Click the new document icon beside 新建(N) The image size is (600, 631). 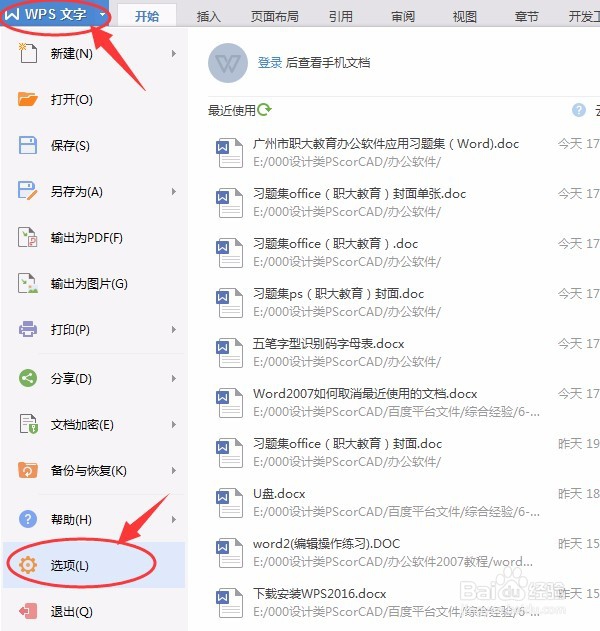[28, 54]
